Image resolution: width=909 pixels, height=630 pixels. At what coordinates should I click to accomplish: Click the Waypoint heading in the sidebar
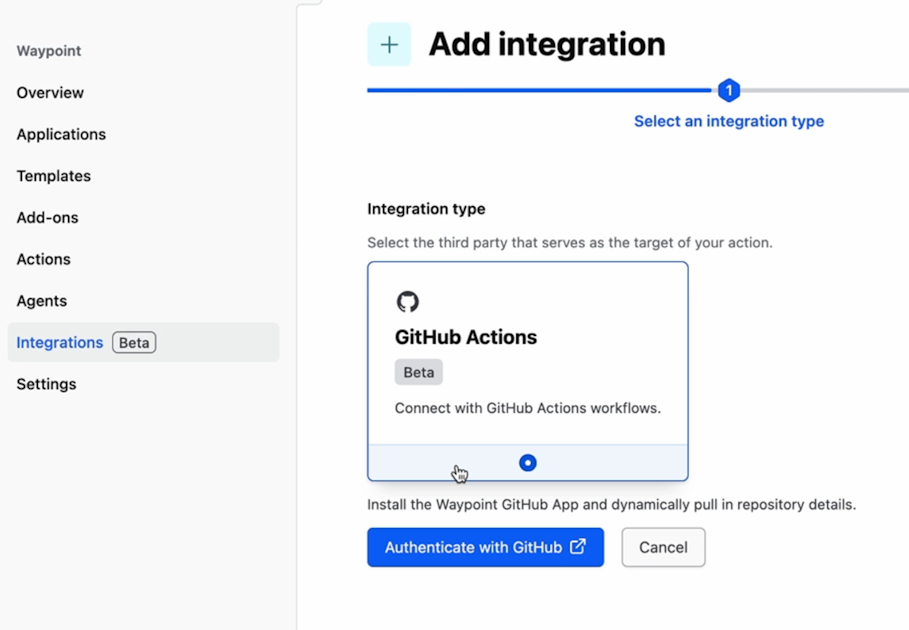point(49,51)
